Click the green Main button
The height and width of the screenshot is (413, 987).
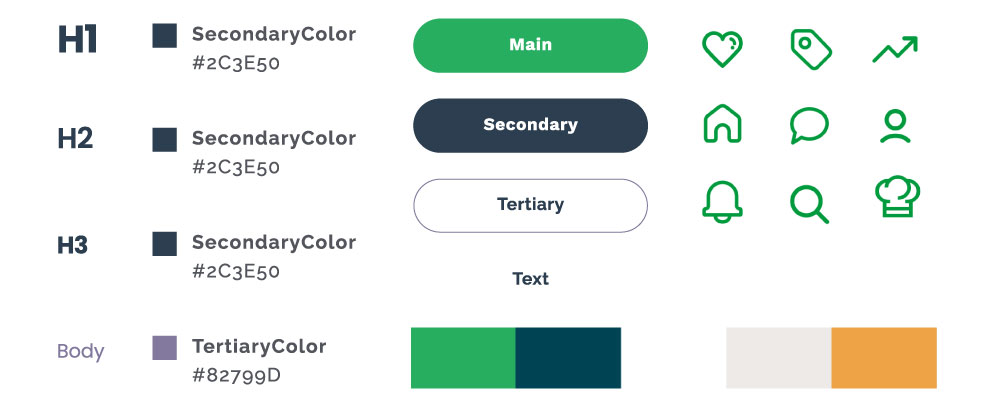[x=530, y=45]
